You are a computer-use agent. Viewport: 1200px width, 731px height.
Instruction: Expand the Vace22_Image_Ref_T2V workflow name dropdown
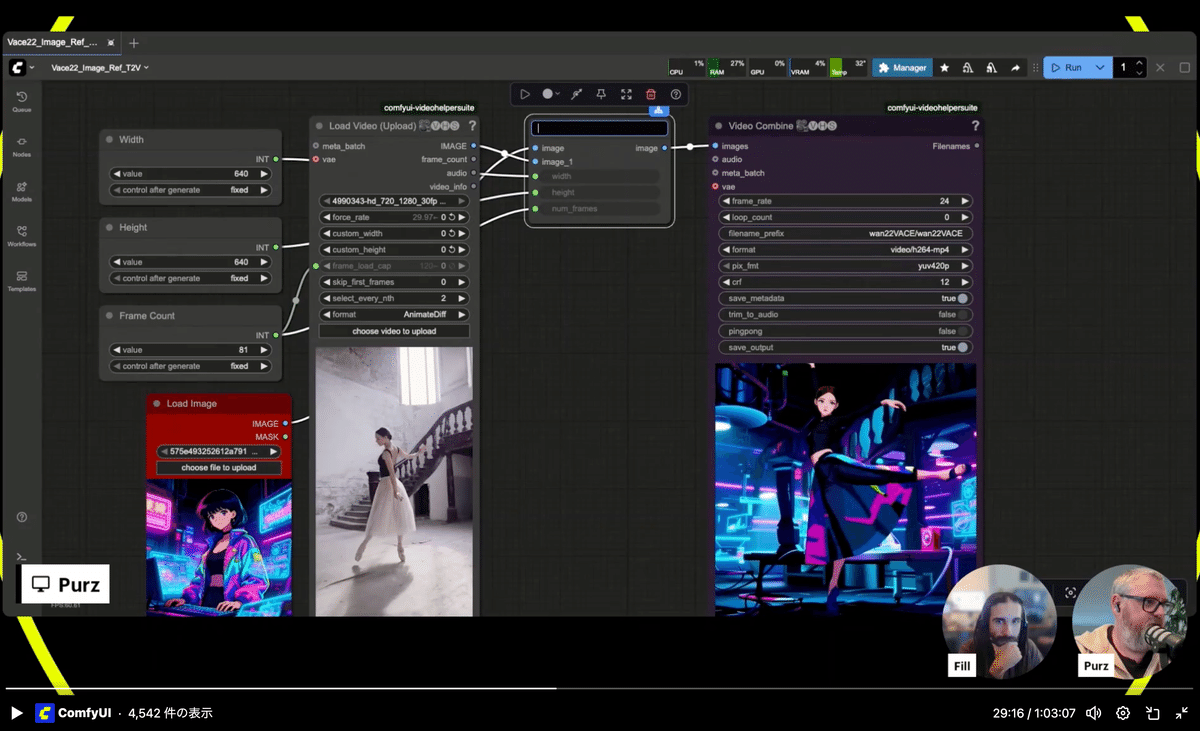(100, 68)
